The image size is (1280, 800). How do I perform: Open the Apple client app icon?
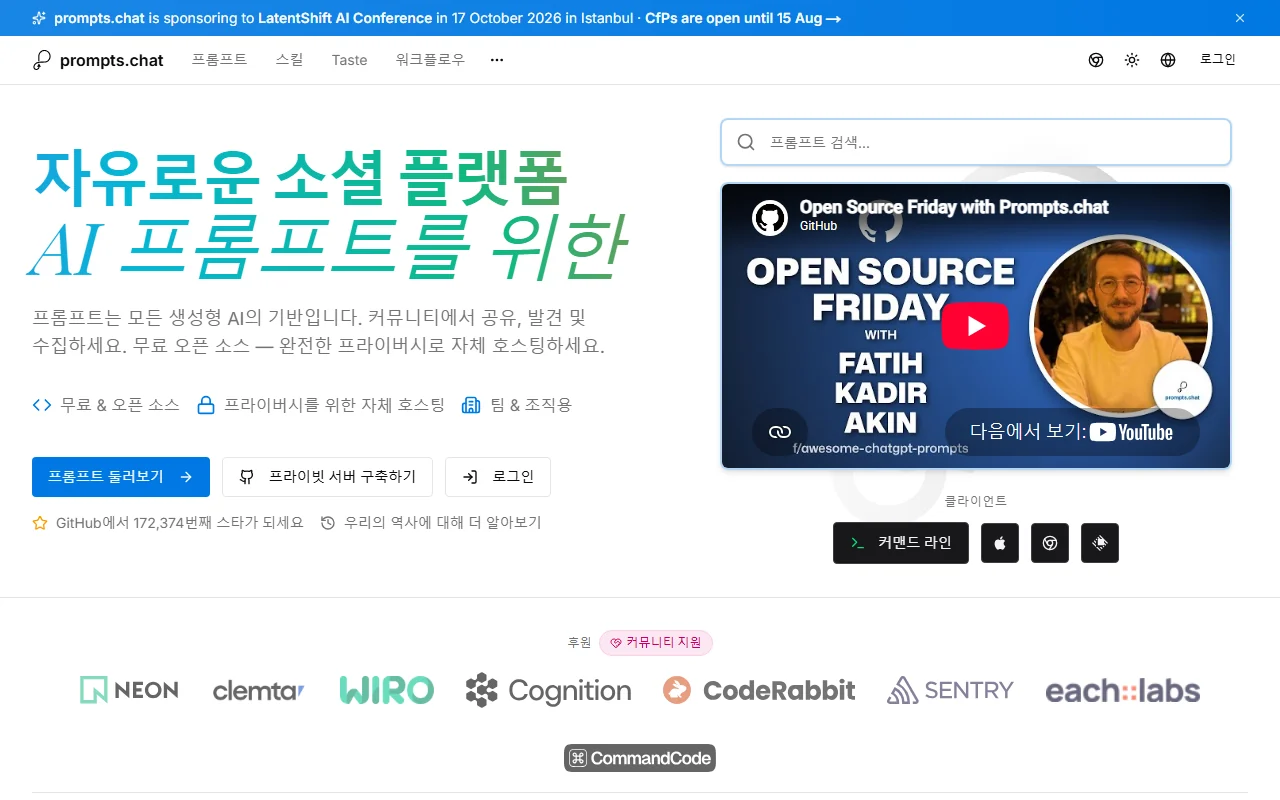point(1000,543)
